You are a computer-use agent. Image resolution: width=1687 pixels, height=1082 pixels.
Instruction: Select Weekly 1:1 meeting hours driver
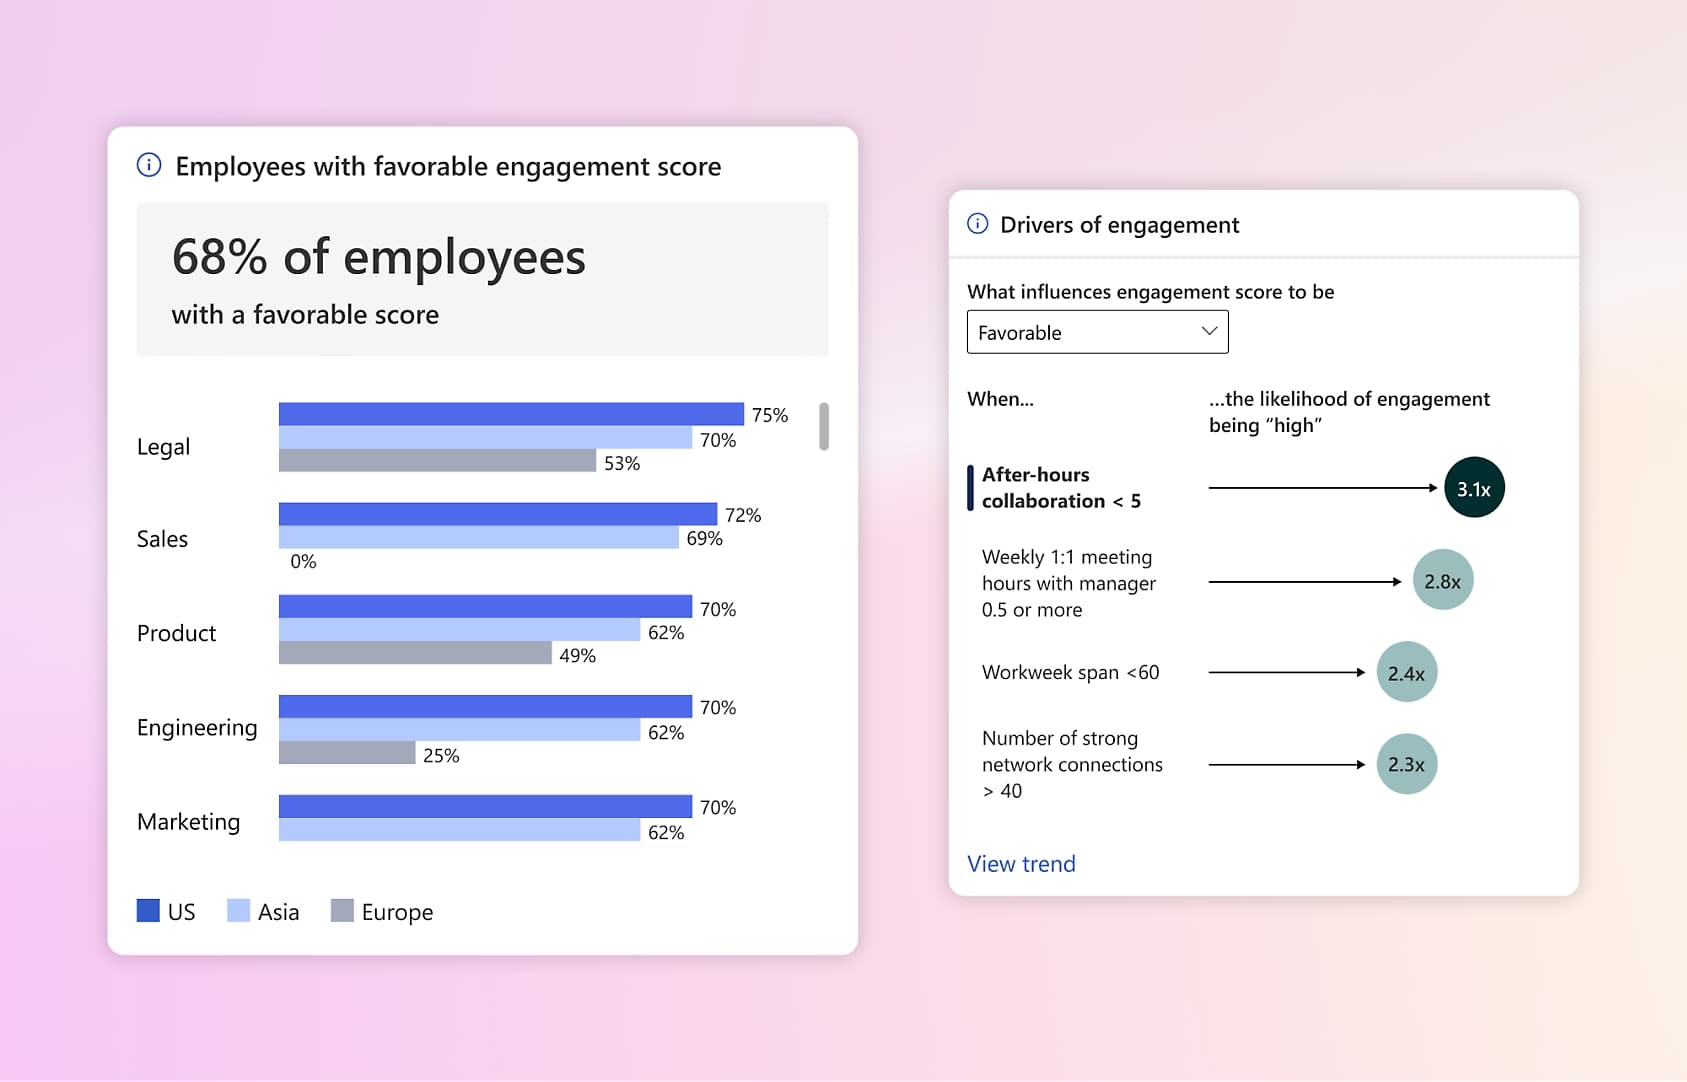pyautogui.click(x=1068, y=583)
